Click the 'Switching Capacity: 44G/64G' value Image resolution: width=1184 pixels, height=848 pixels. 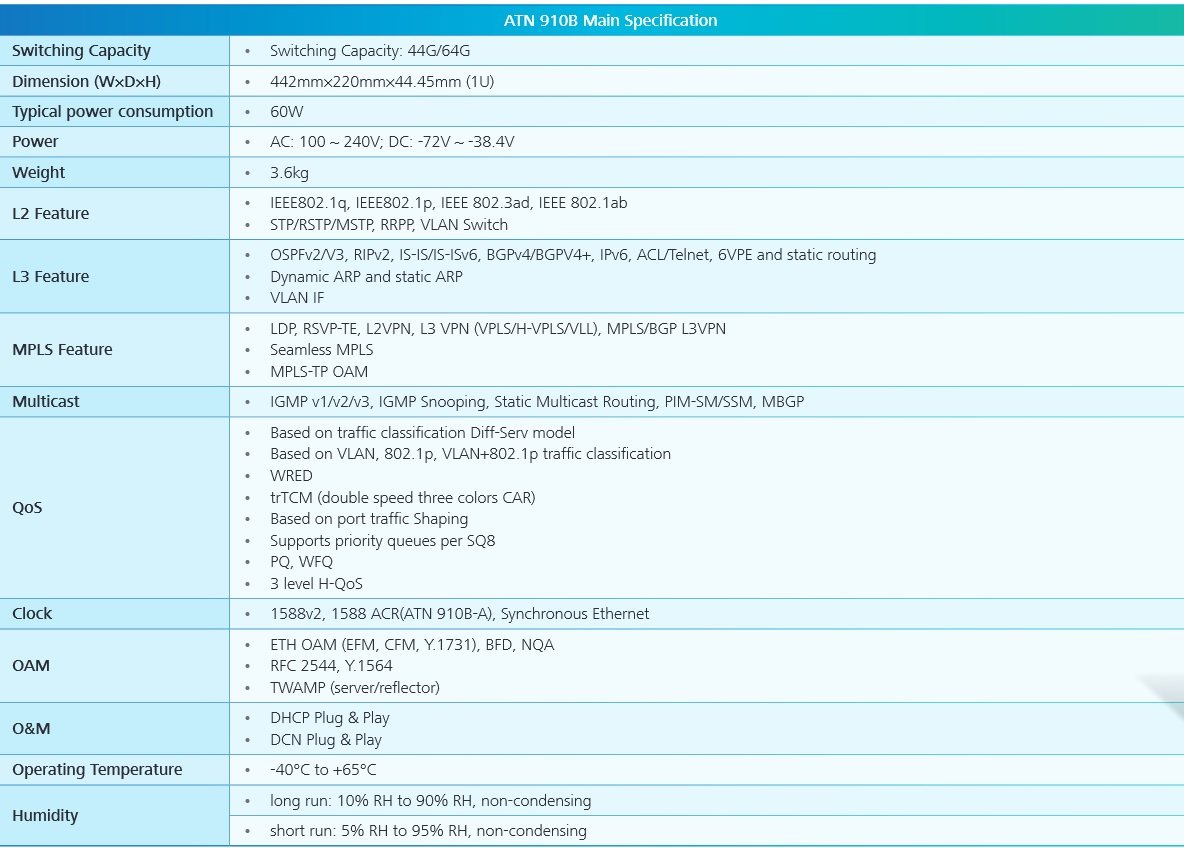(370, 51)
